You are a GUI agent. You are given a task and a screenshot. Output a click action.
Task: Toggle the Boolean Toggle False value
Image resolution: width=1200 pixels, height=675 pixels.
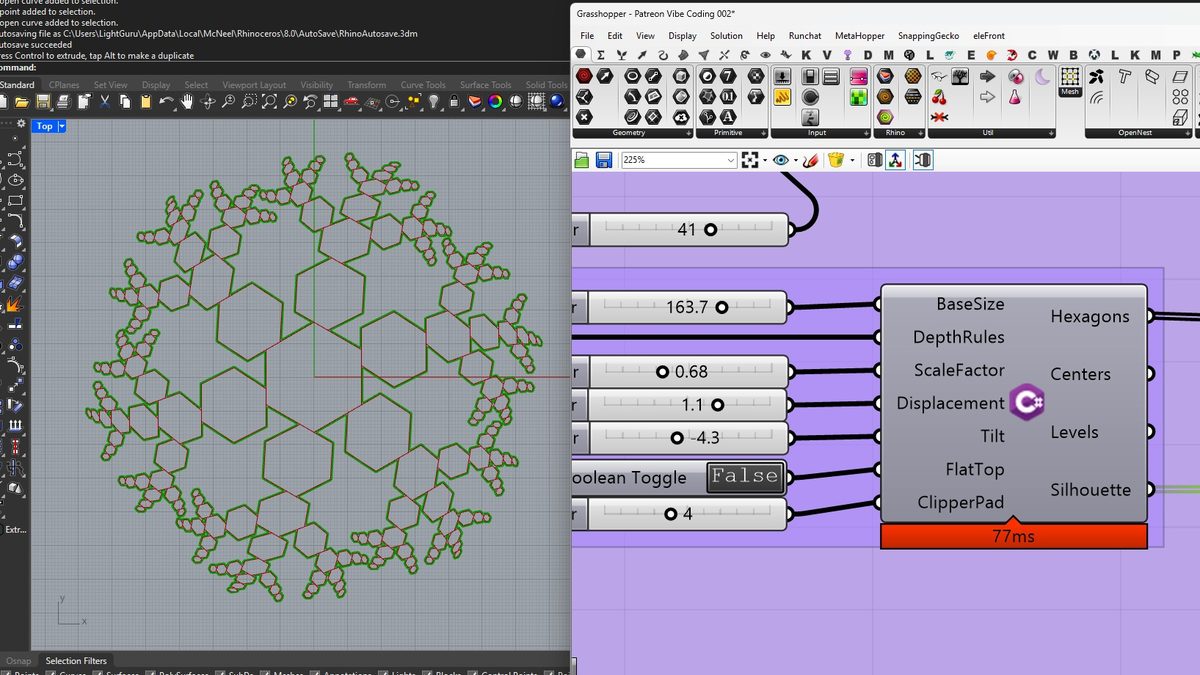(x=745, y=476)
